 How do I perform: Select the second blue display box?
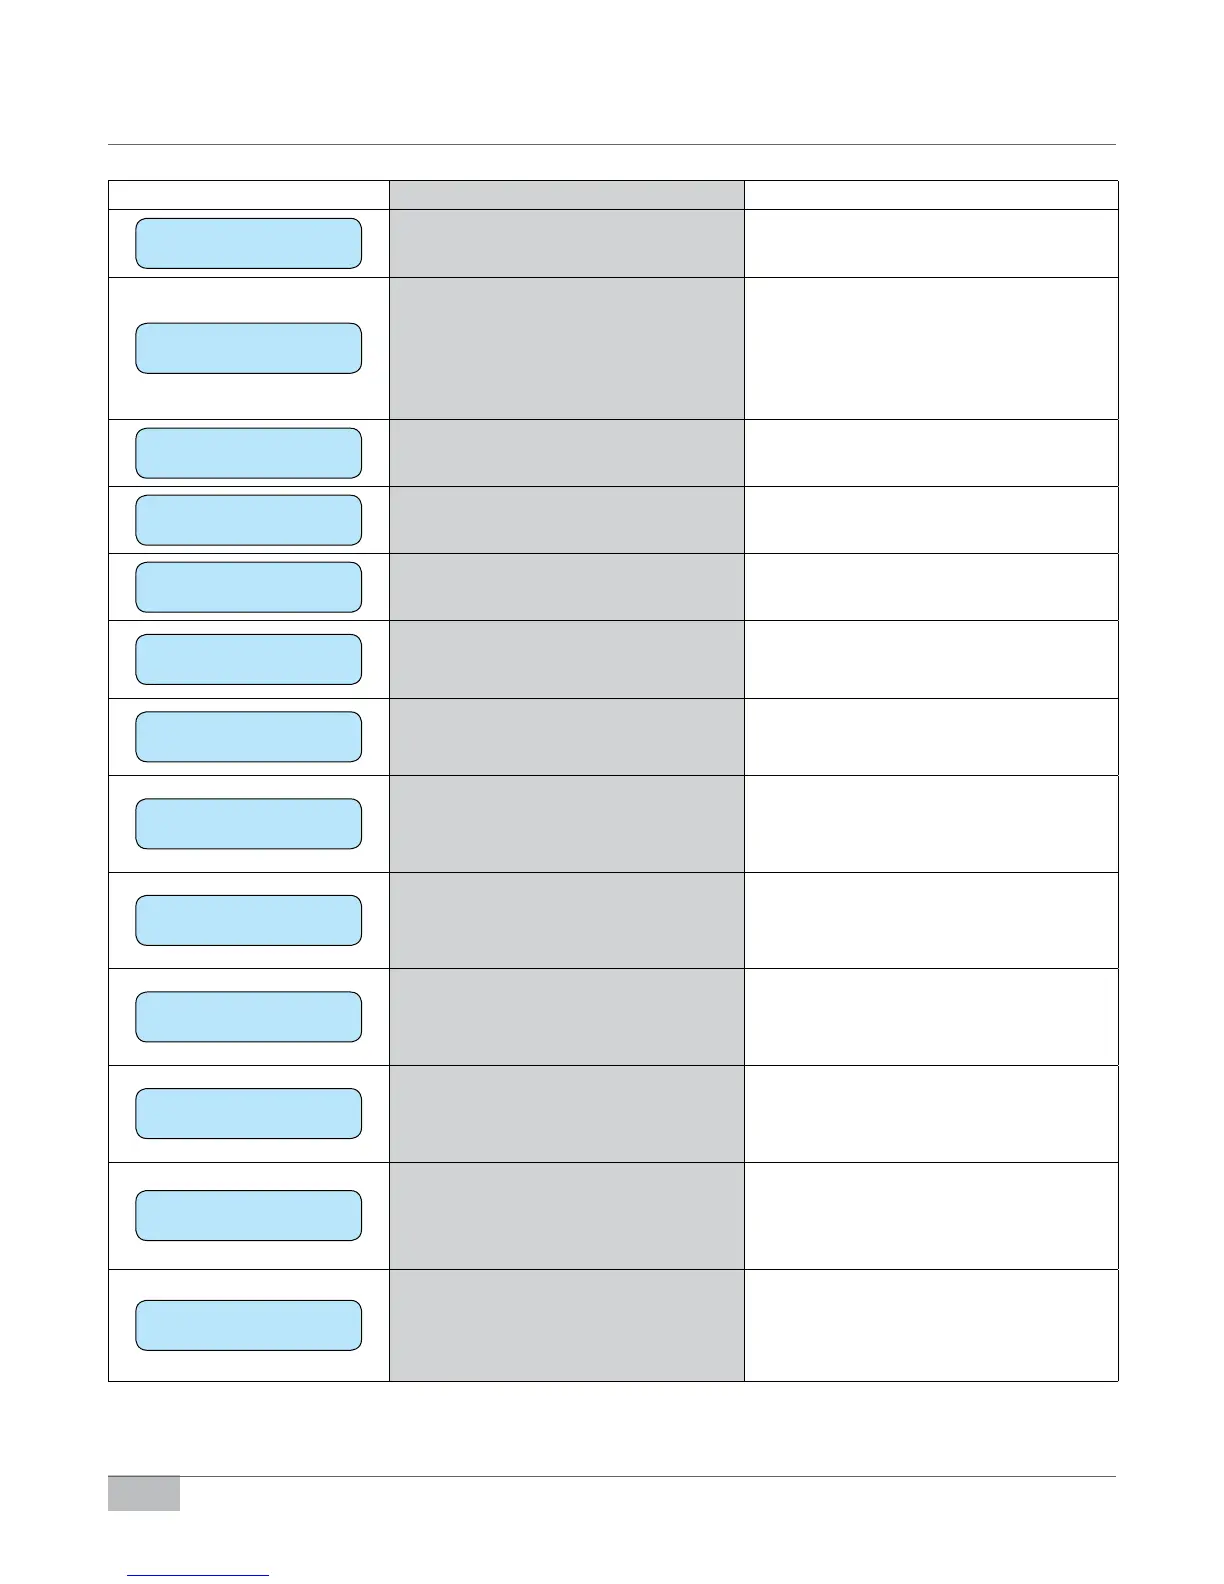click(248, 348)
